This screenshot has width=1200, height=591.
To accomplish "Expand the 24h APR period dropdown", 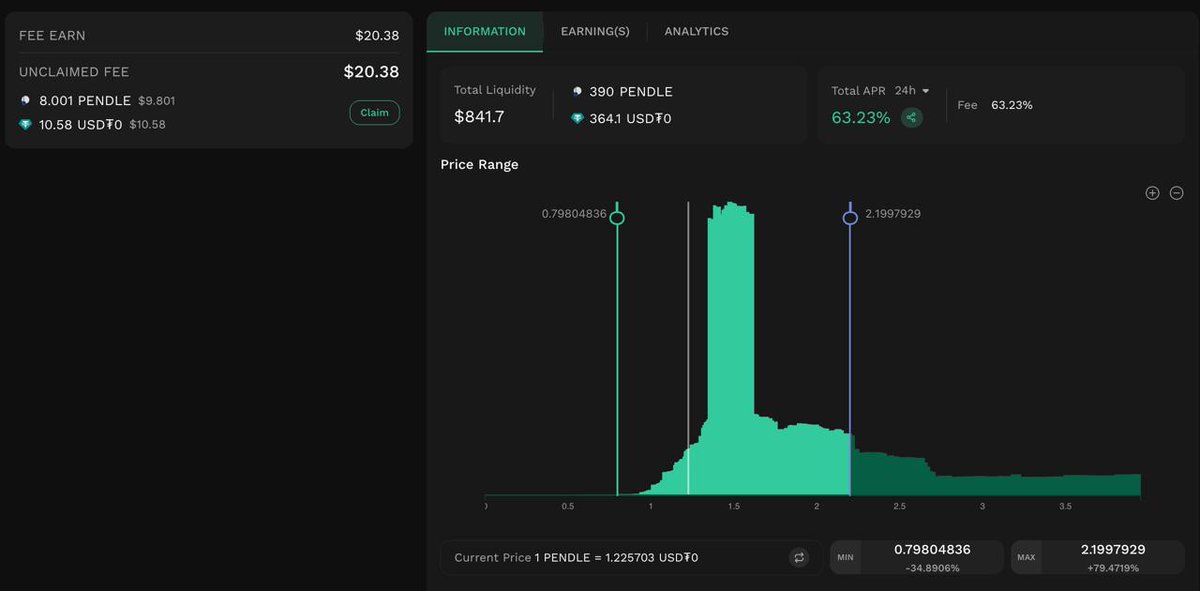I will click(912, 90).
